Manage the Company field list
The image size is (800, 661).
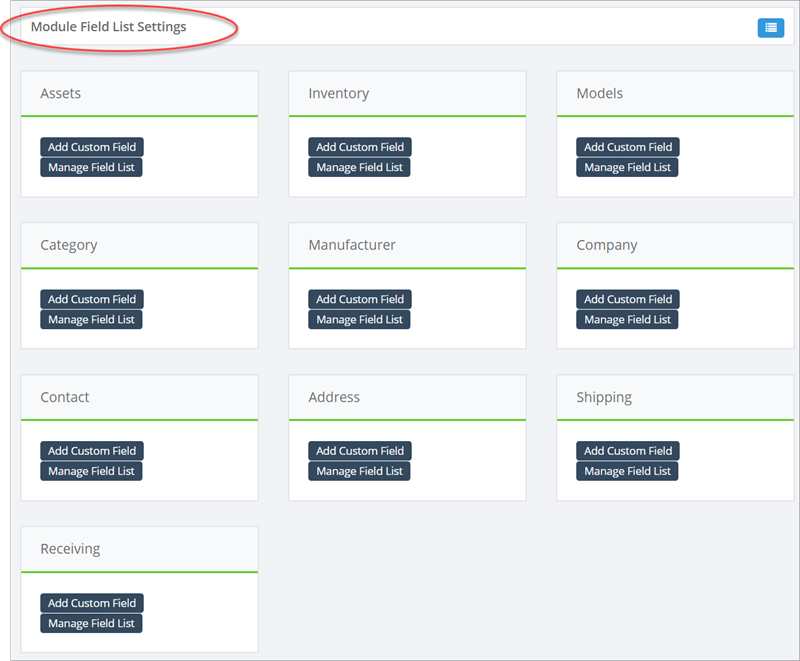(627, 319)
